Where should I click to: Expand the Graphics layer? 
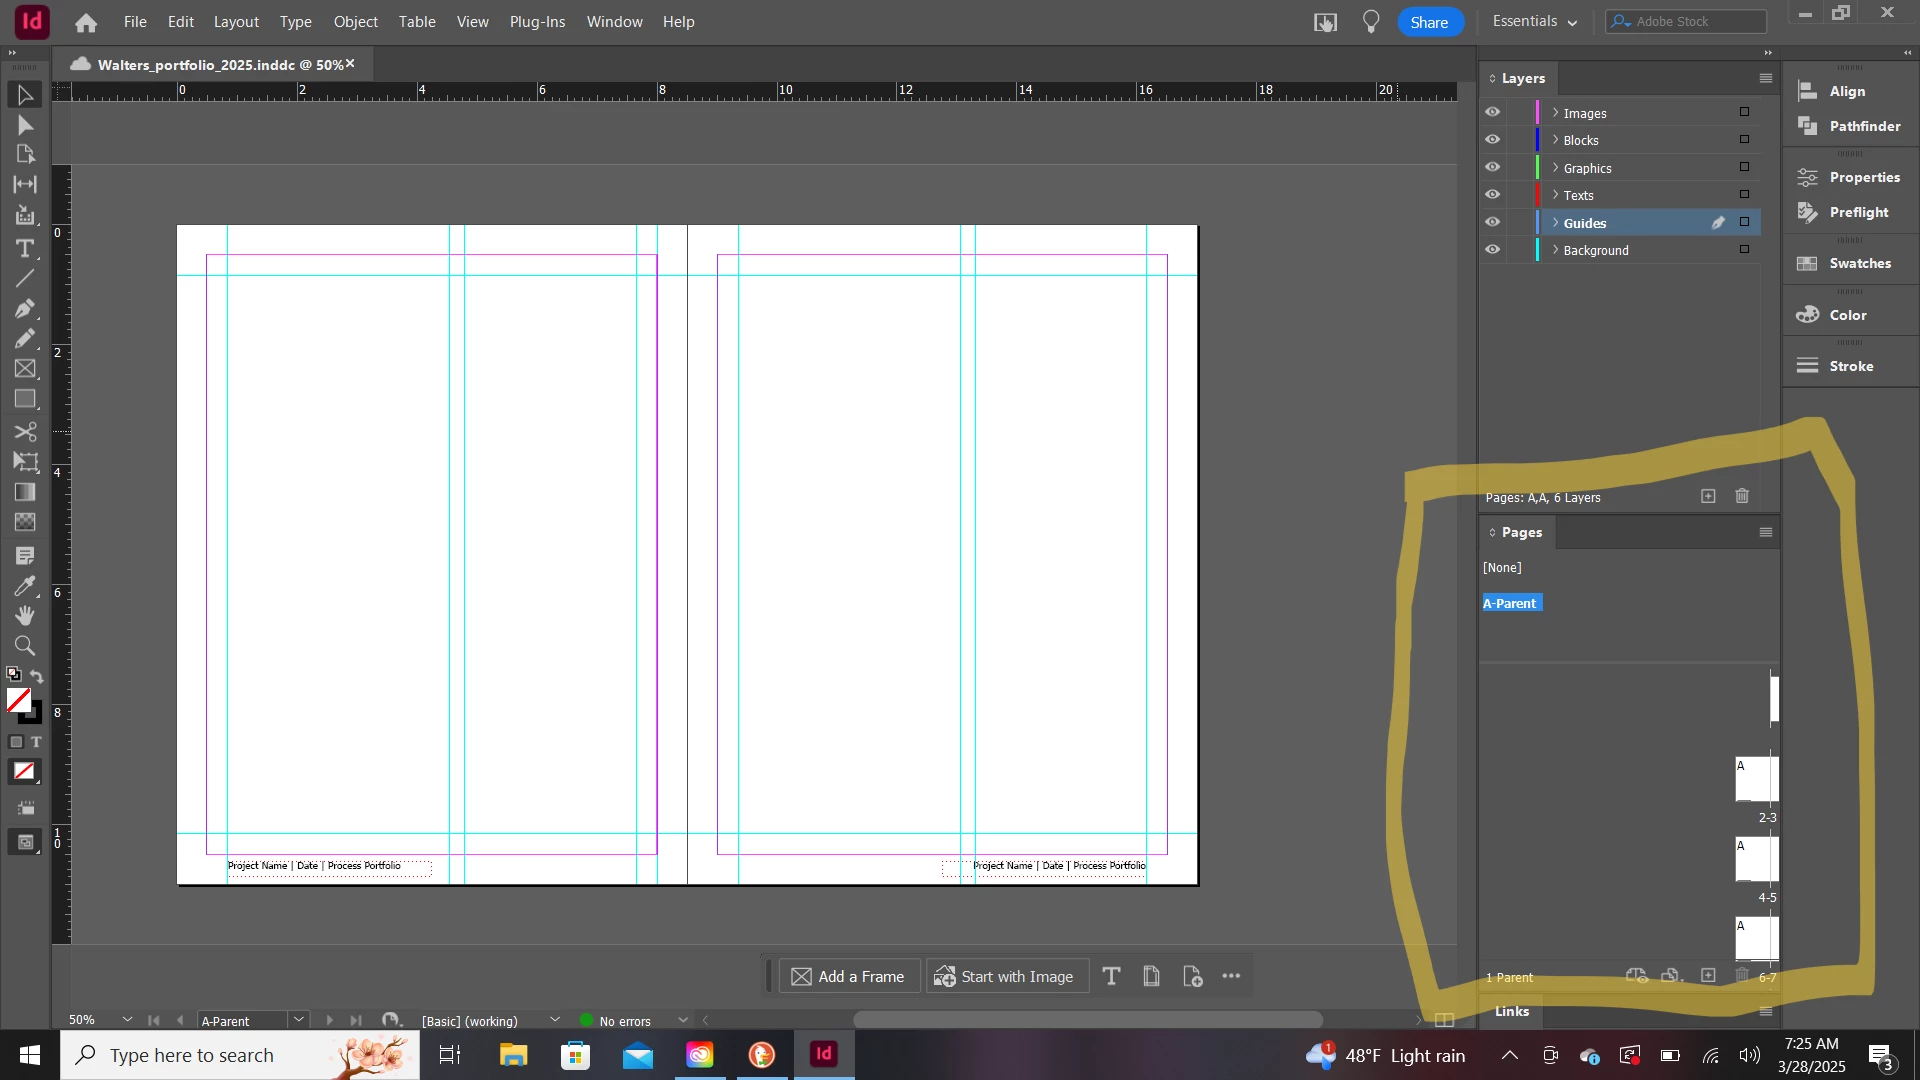[x=1555, y=168]
